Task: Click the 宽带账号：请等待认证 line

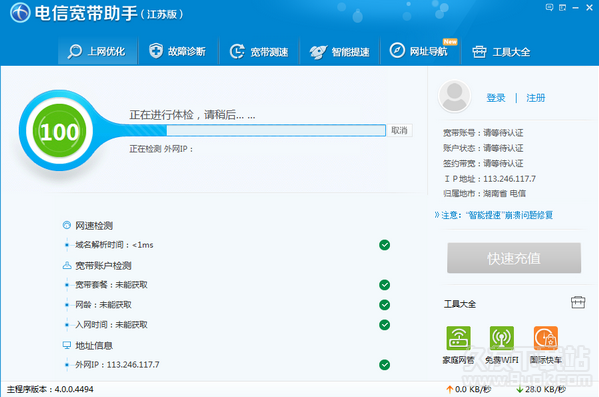Action: (x=483, y=133)
